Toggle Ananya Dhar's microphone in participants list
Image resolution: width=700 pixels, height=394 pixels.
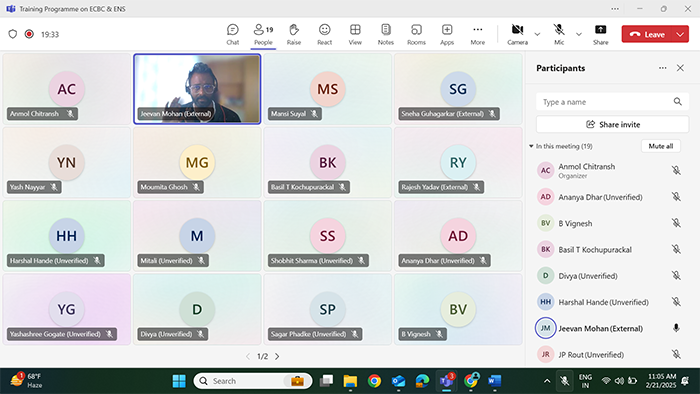676,197
